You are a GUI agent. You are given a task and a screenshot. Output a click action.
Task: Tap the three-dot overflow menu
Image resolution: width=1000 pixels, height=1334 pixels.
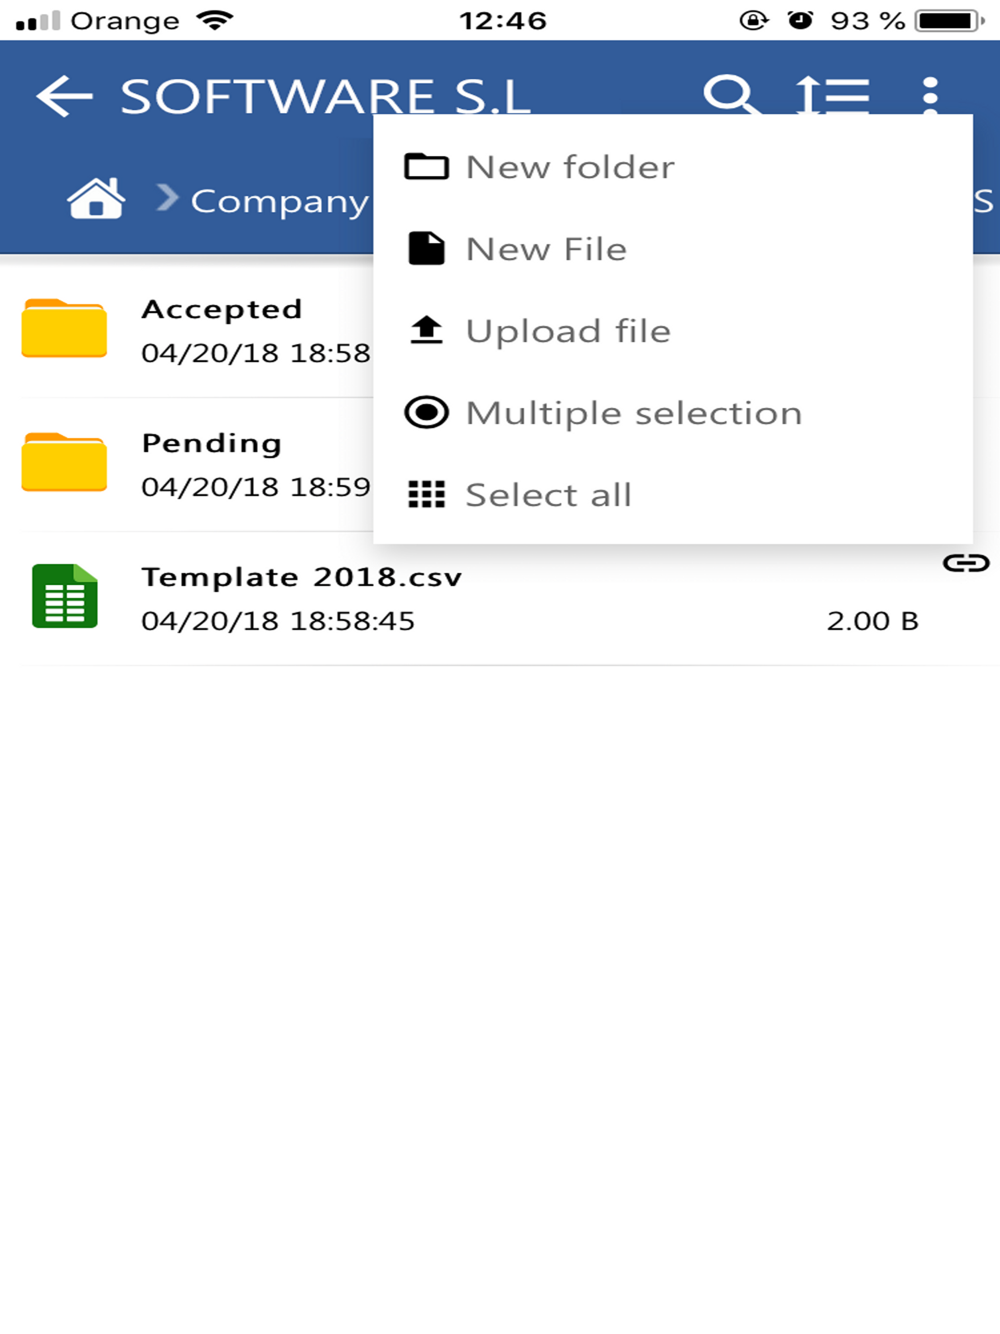tap(930, 95)
